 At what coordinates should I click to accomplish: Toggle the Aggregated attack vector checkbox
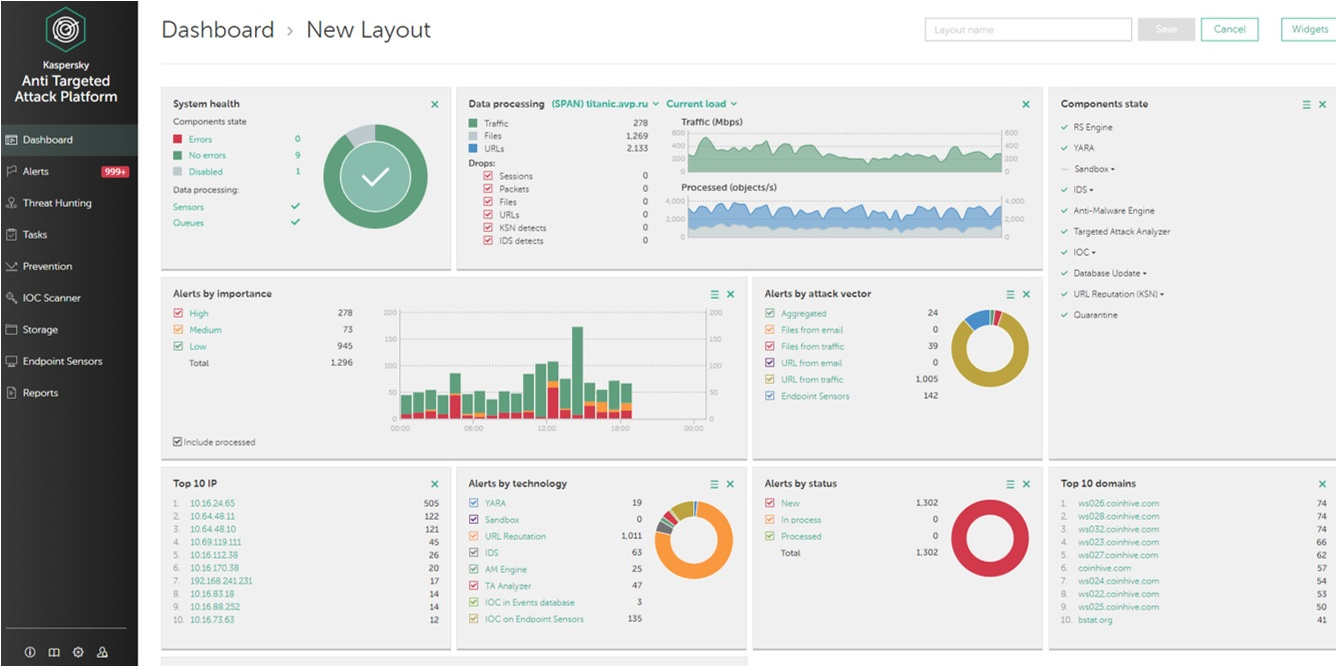(770, 313)
